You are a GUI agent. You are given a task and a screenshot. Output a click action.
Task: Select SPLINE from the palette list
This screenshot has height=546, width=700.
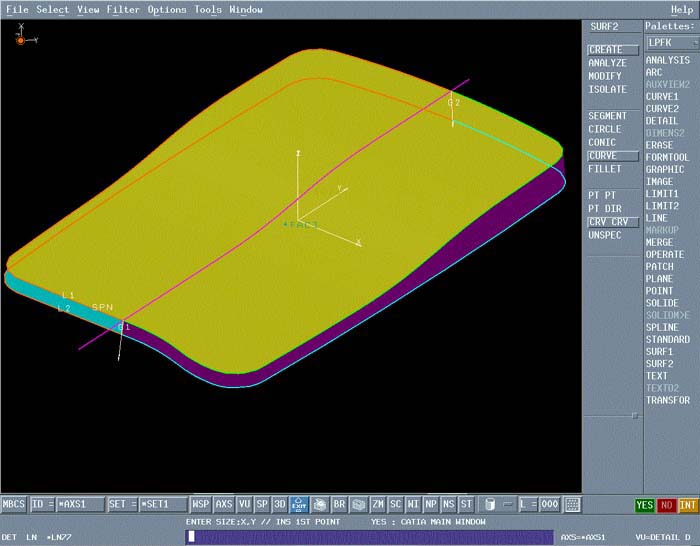click(x=662, y=327)
